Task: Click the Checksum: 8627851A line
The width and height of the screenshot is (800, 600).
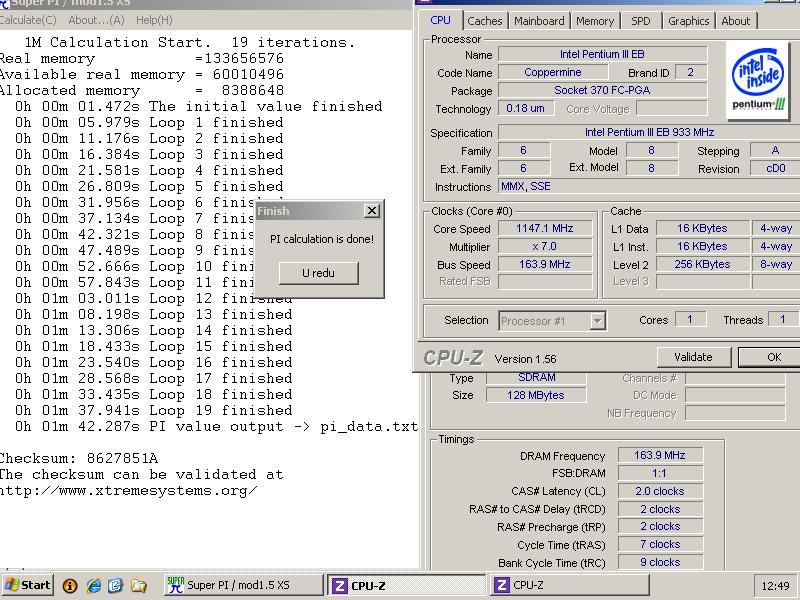Action: tap(79, 458)
